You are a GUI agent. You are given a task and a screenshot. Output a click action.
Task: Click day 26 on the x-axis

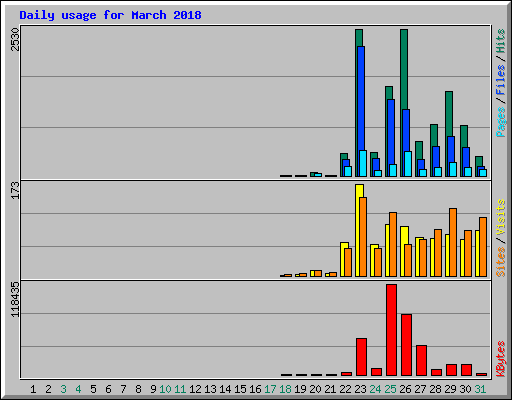[x=405, y=389]
